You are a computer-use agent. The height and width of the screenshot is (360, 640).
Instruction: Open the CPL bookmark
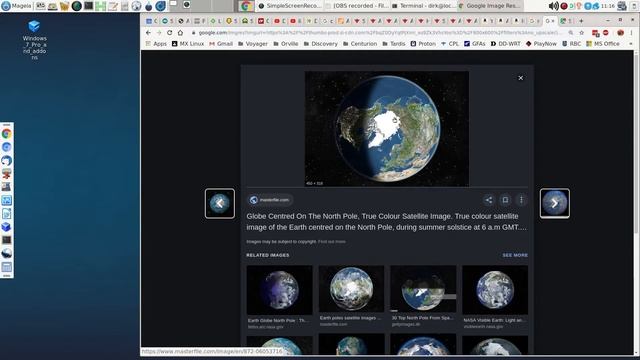tap(449, 44)
